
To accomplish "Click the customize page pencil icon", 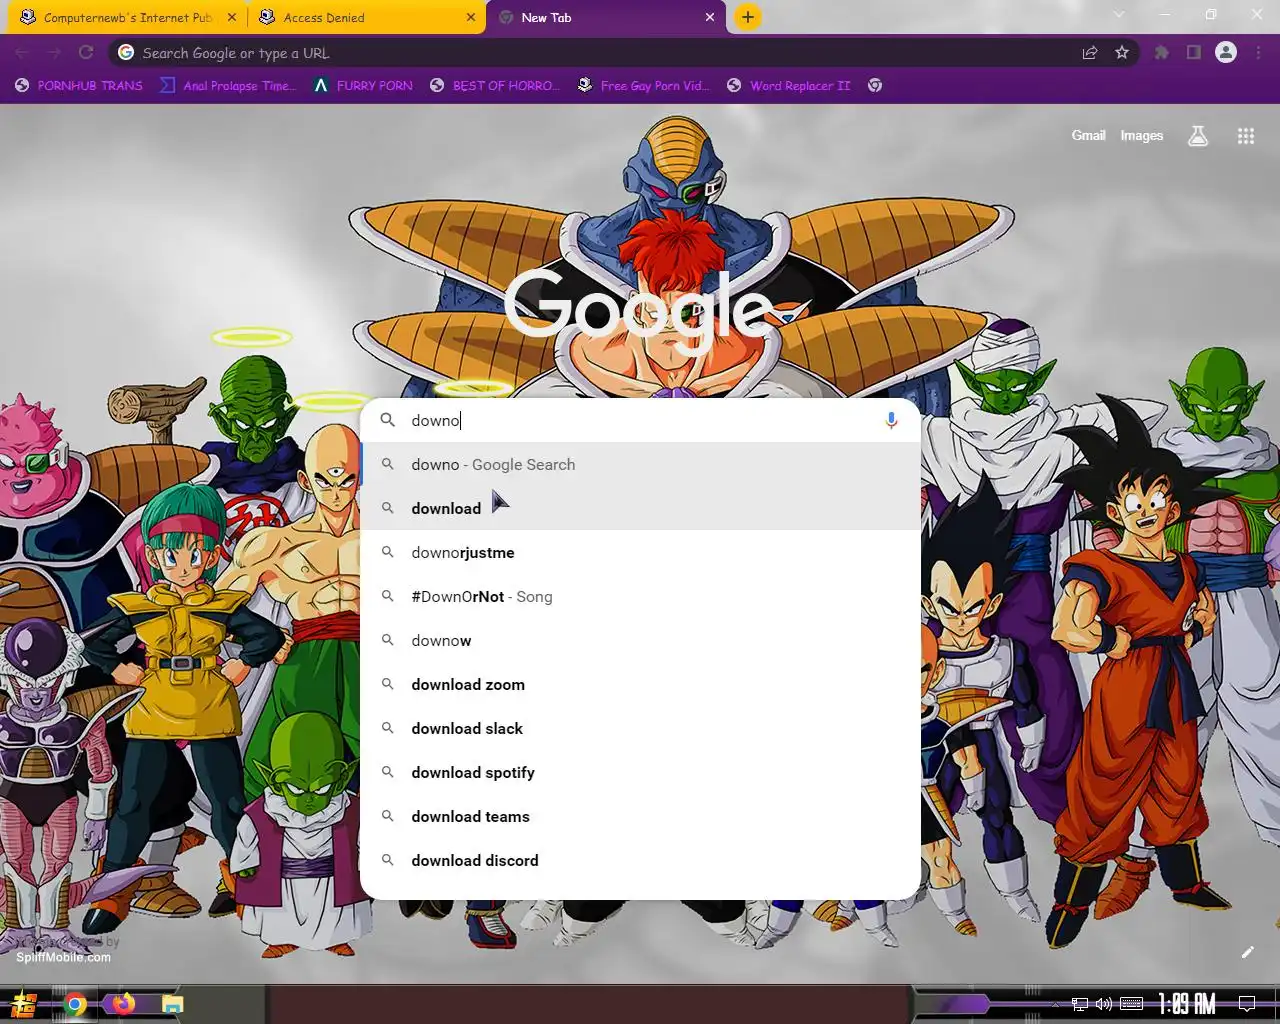I will click(1247, 952).
